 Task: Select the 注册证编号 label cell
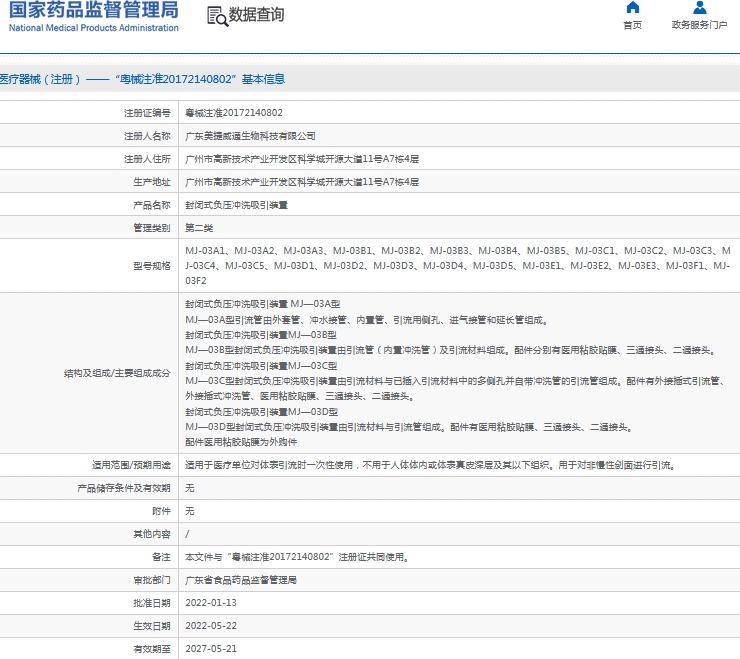pos(147,113)
